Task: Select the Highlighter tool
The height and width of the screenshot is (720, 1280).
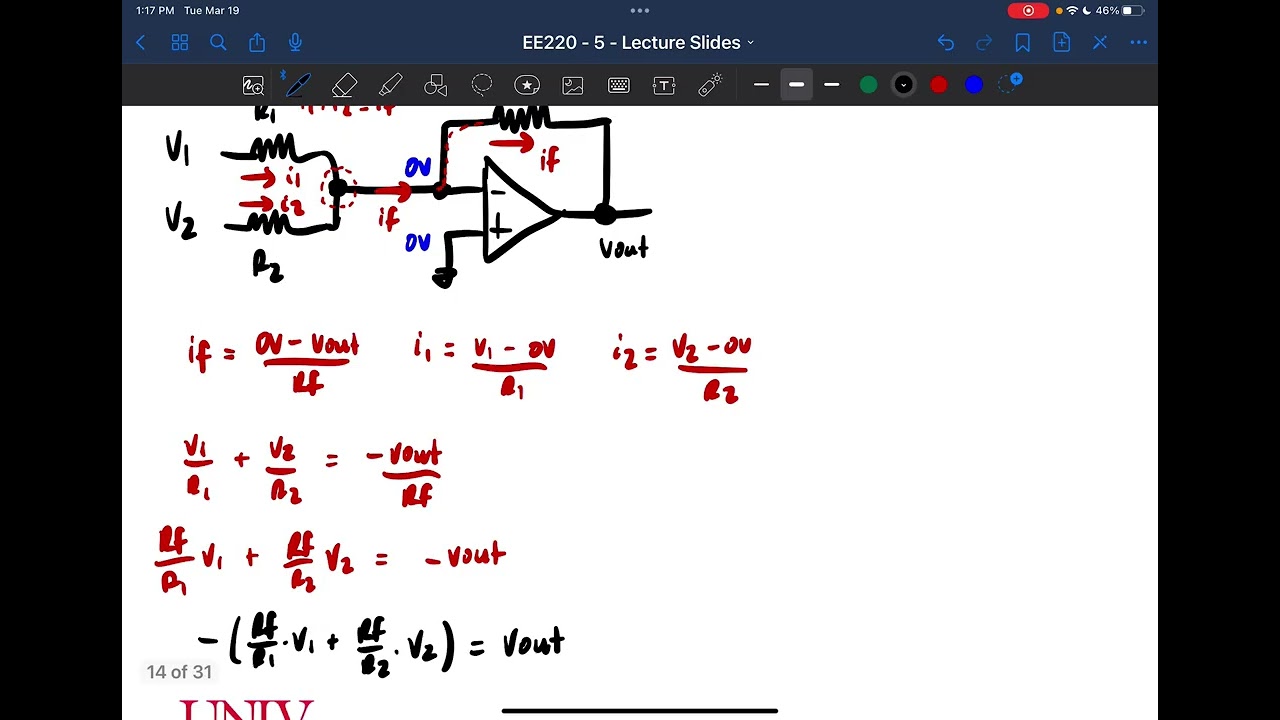Action: pos(390,85)
